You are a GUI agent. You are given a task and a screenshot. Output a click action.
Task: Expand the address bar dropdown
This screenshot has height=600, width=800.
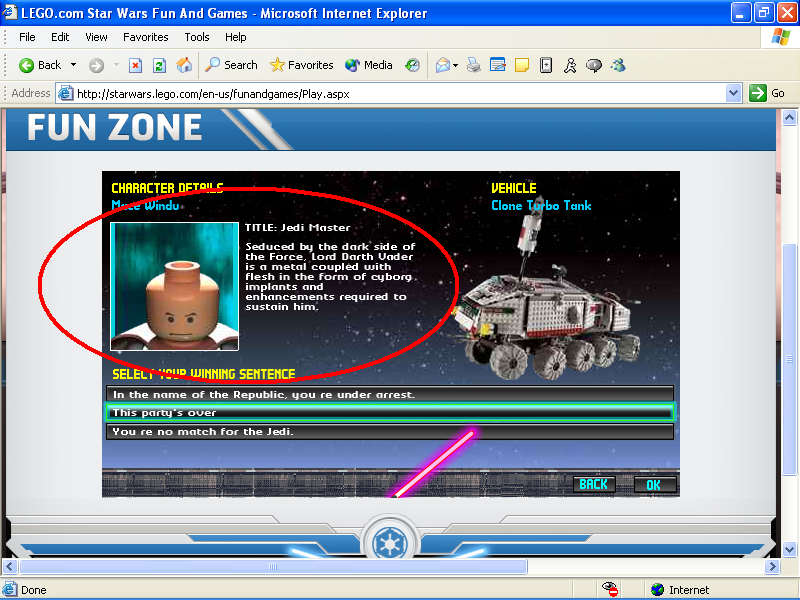pyautogui.click(x=734, y=93)
